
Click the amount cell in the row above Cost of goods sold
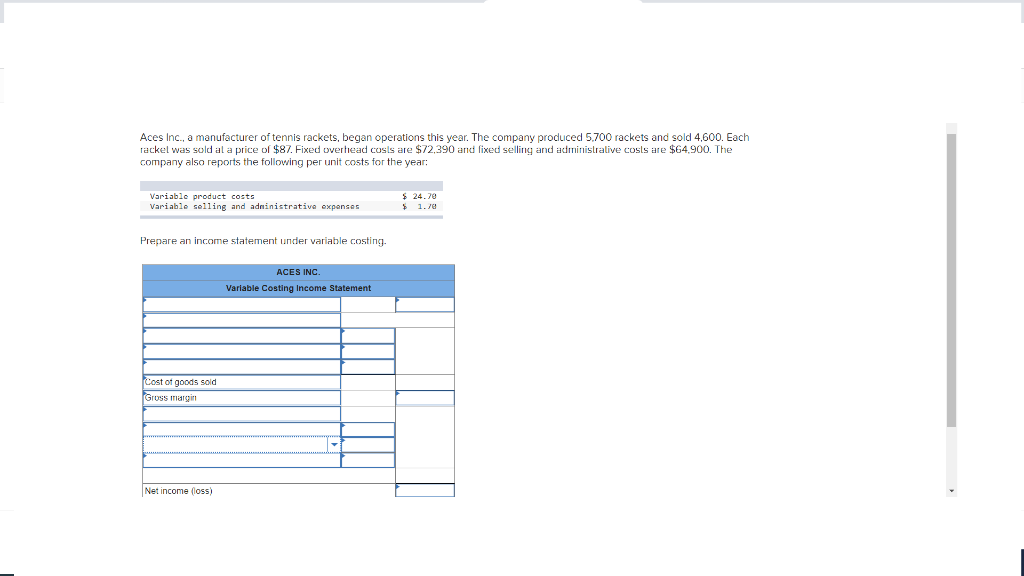[368, 367]
